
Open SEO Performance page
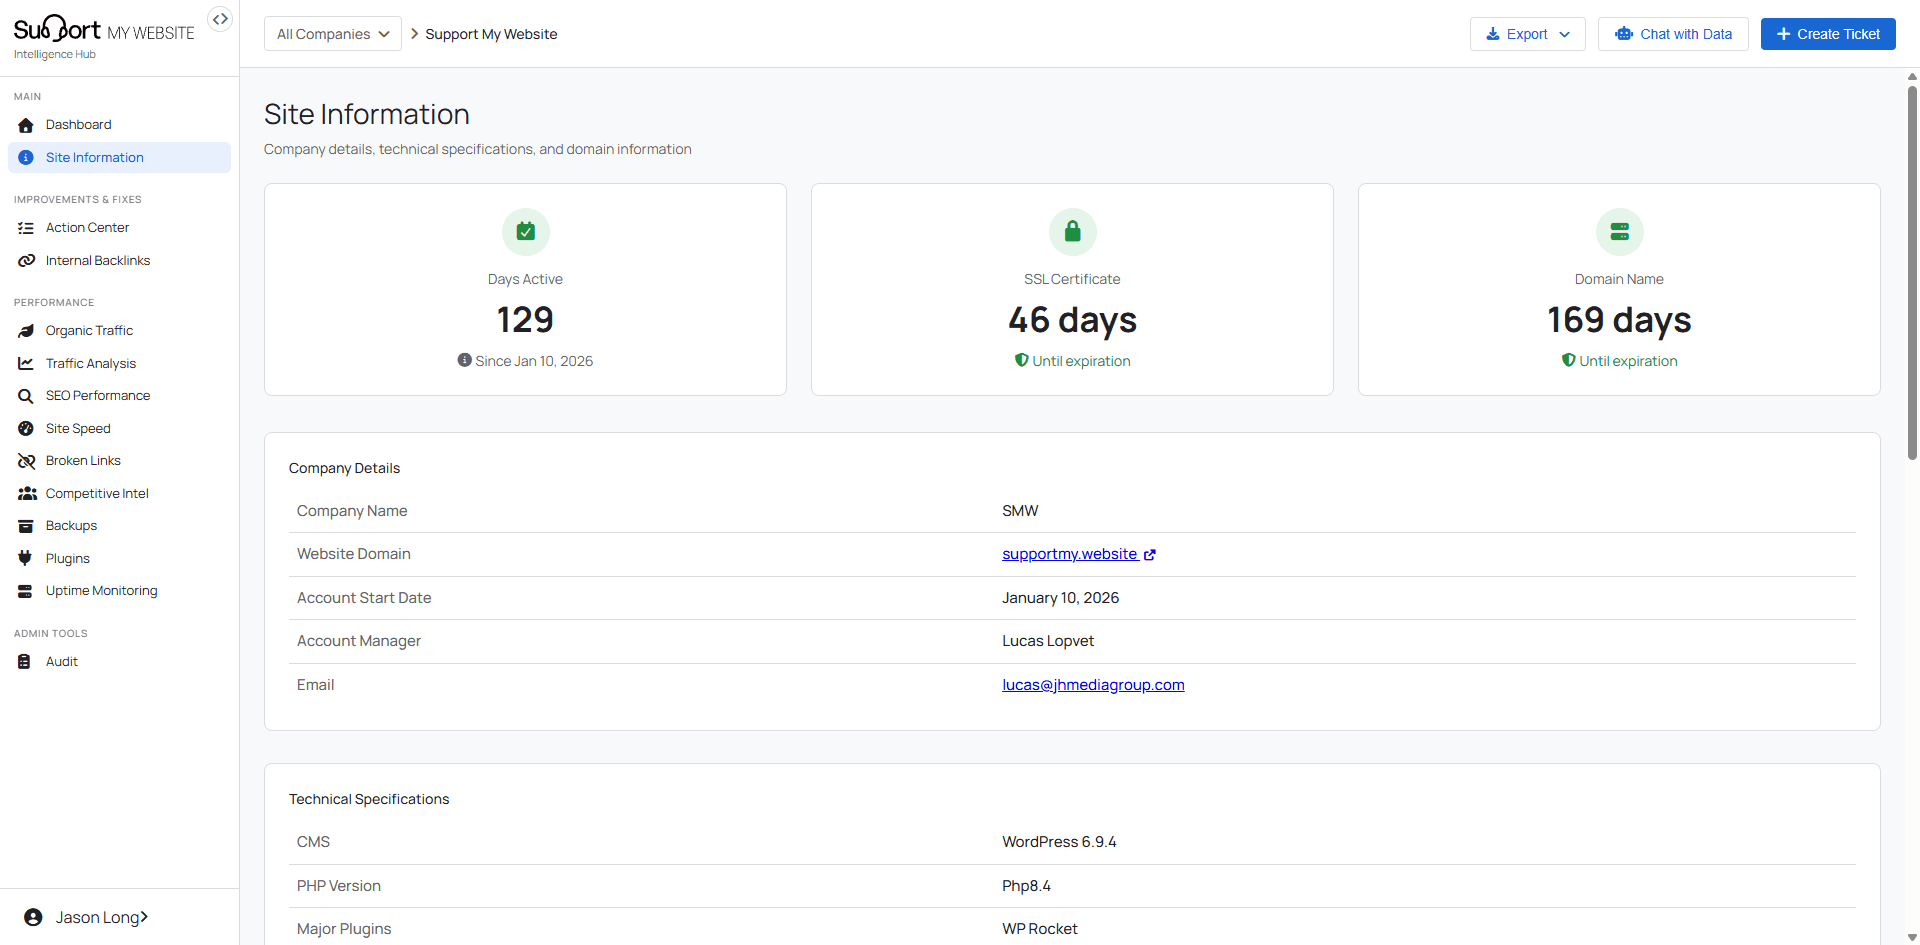119,396
